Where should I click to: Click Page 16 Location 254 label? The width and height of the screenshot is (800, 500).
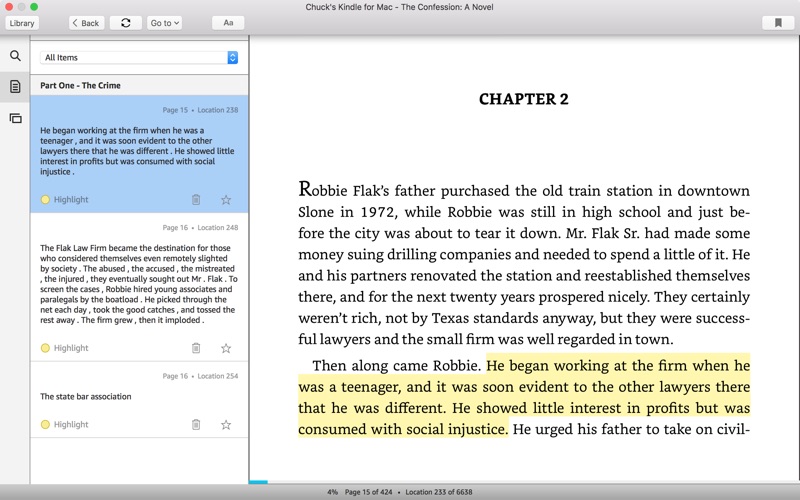click(200, 376)
